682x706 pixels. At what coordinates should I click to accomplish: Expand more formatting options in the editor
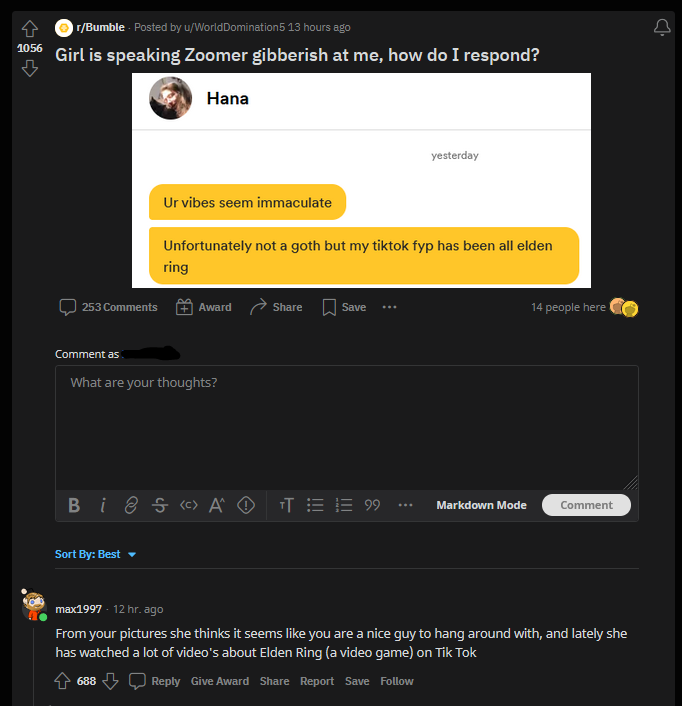(405, 505)
